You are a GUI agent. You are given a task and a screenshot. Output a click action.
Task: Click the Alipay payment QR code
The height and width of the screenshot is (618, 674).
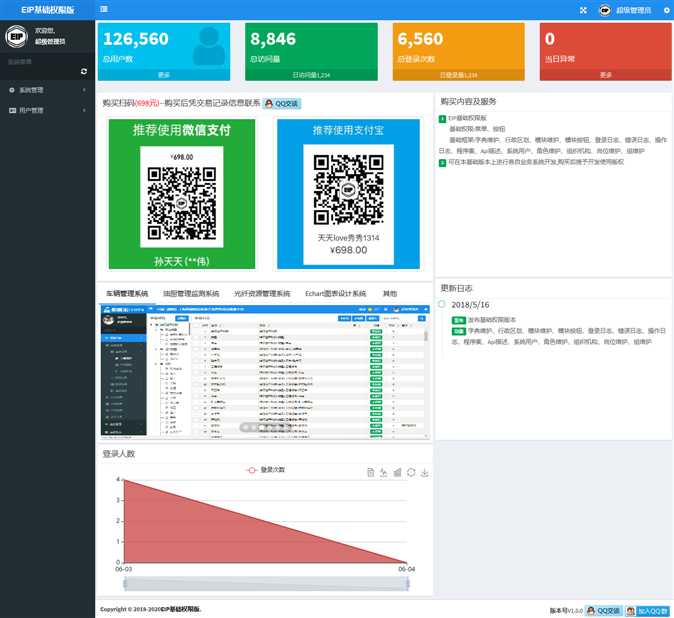pos(348,190)
